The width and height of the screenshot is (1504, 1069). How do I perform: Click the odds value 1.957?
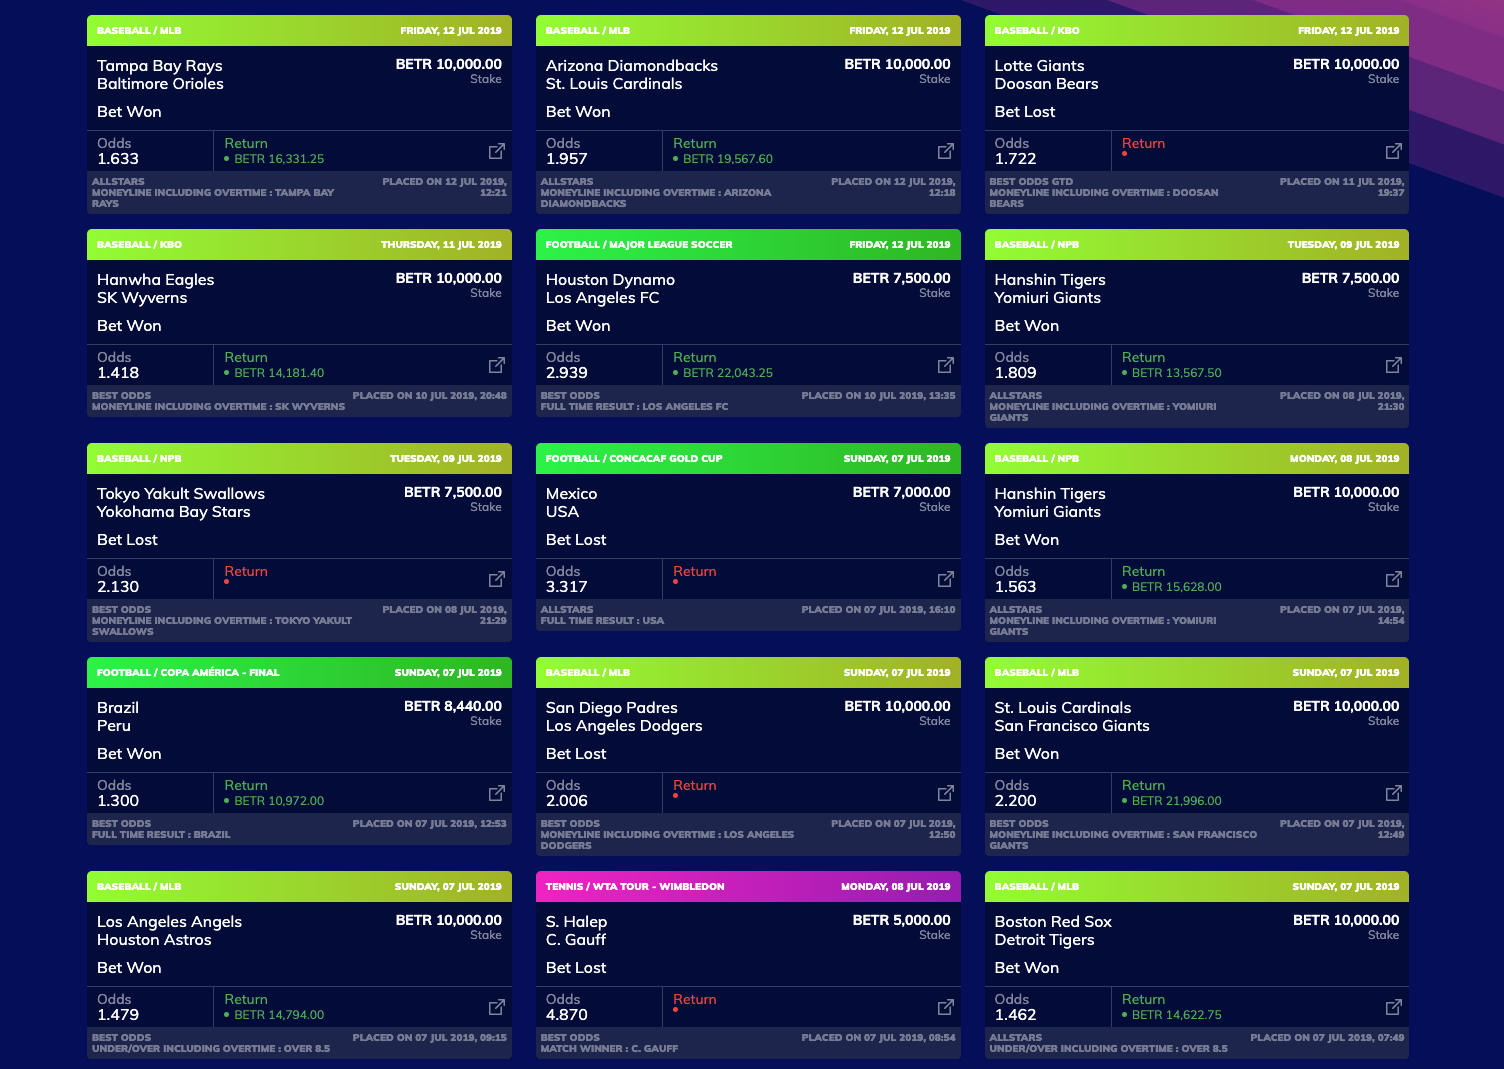567,159
